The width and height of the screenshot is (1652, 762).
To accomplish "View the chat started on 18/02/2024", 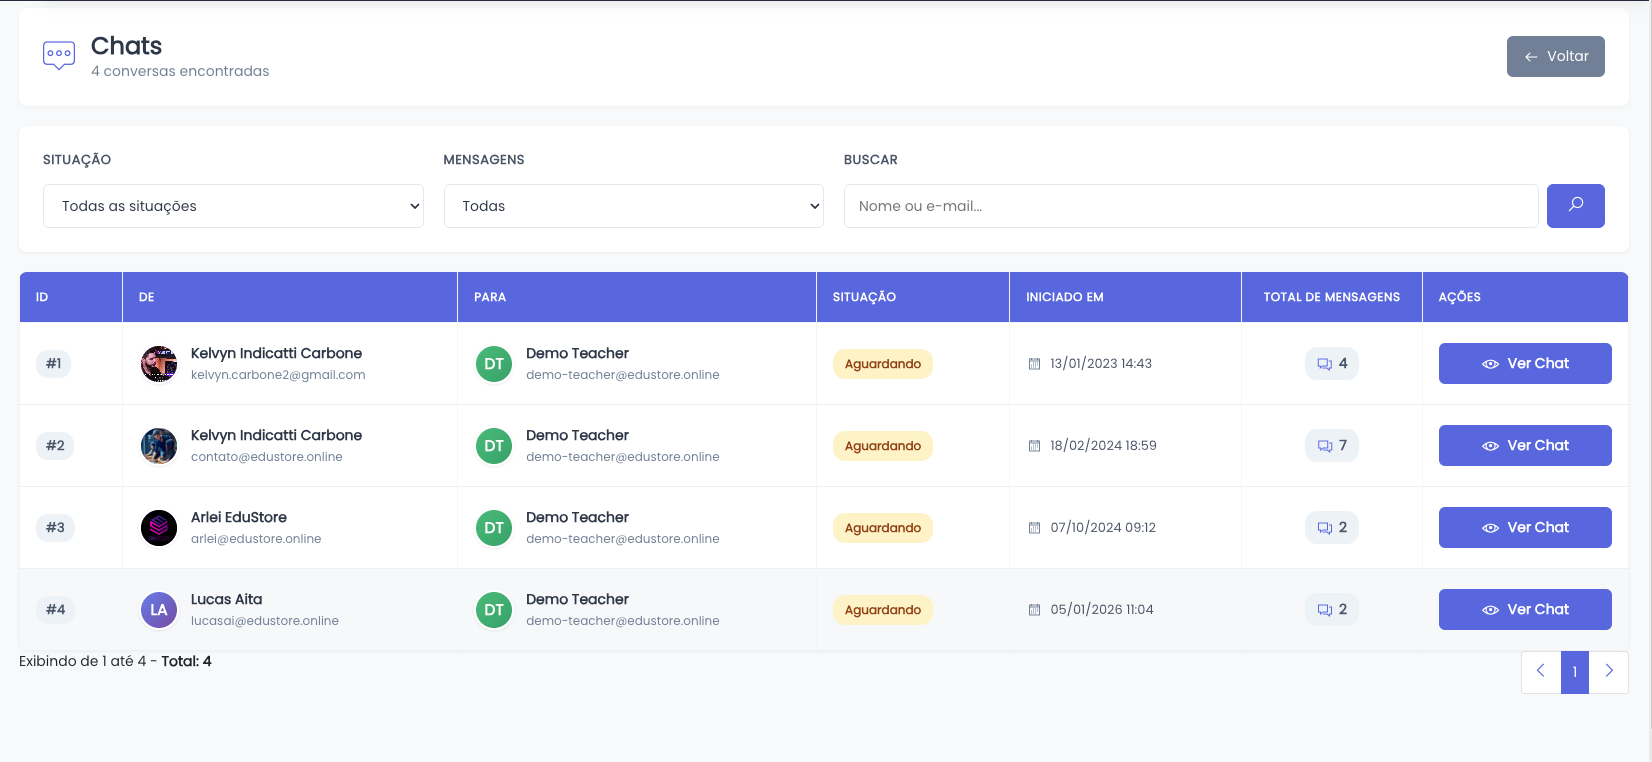I will (x=1524, y=446).
